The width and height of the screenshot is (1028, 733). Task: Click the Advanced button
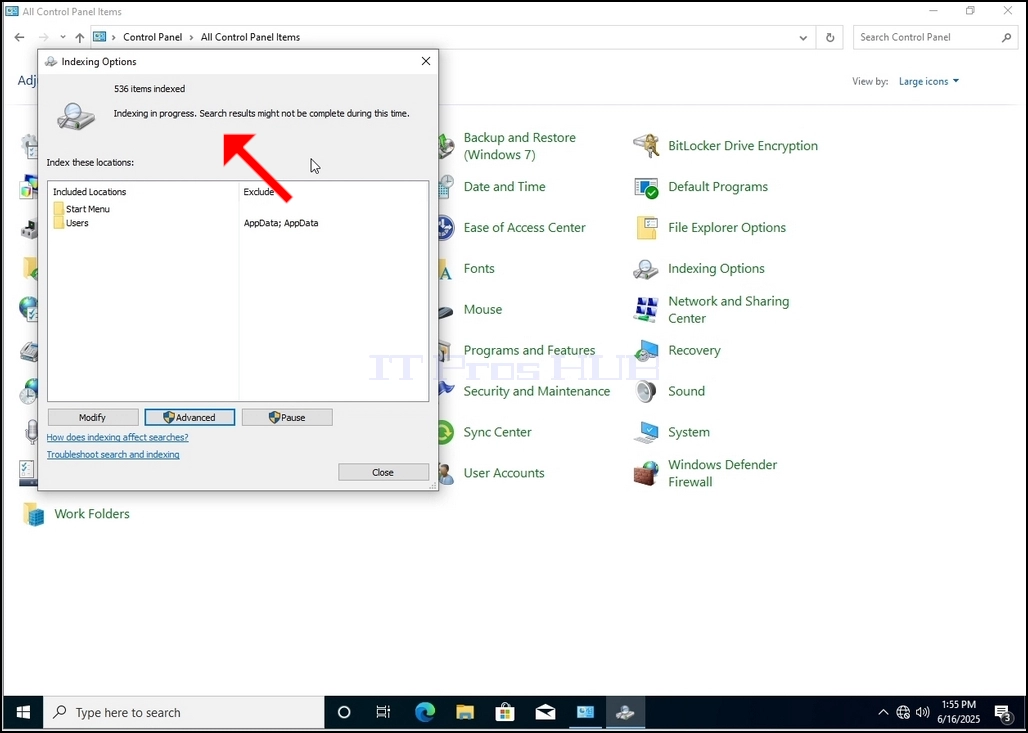pyautogui.click(x=189, y=418)
